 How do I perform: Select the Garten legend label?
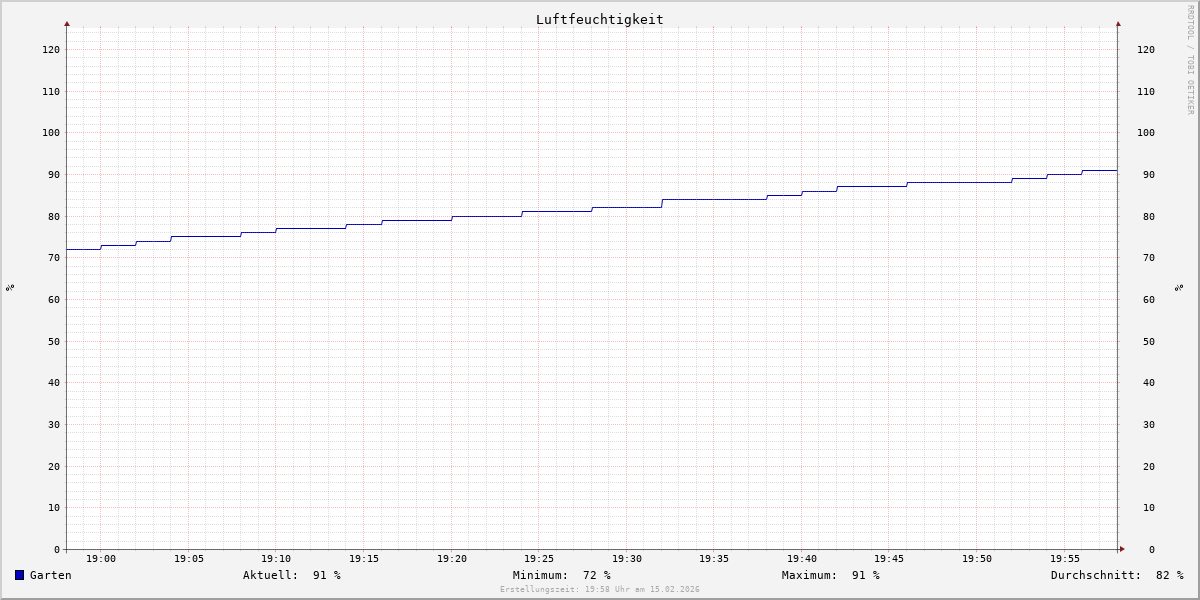[50, 575]
